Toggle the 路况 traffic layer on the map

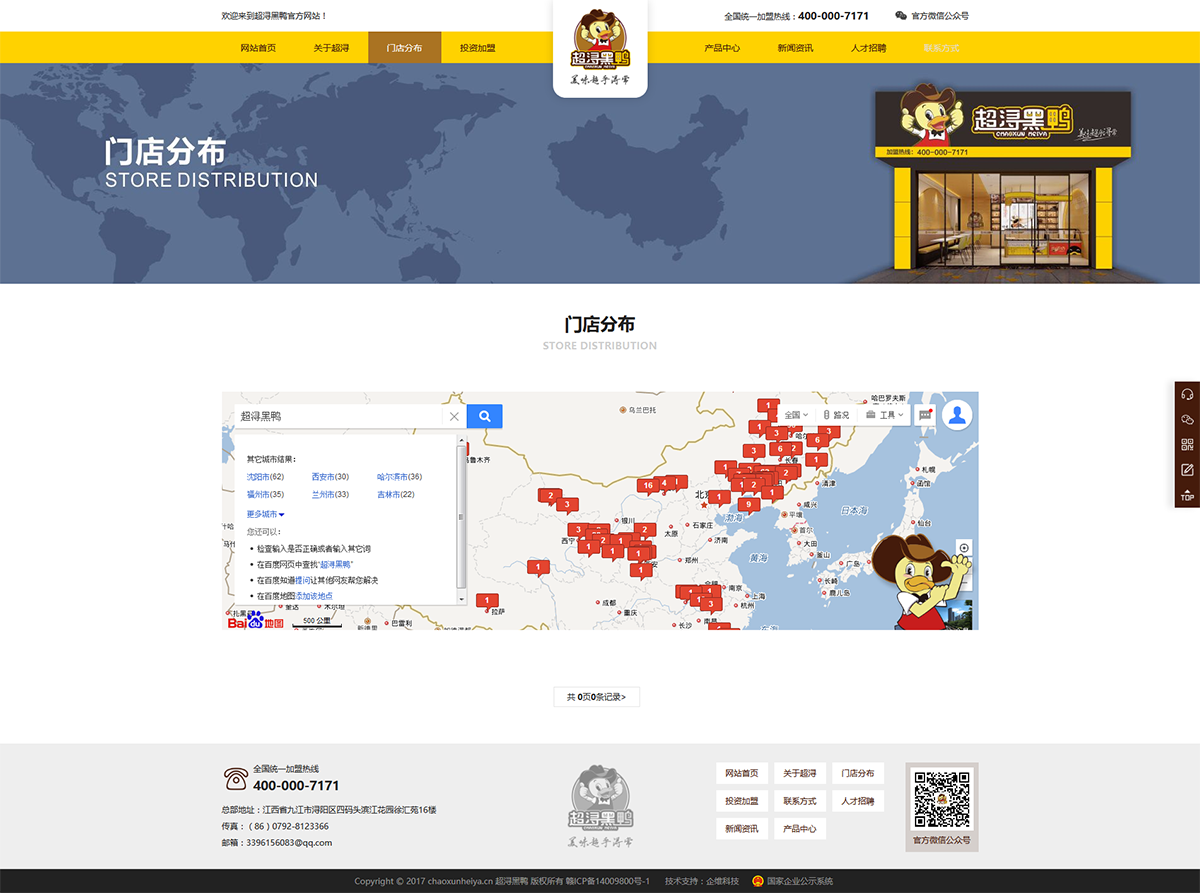point(836,415)
